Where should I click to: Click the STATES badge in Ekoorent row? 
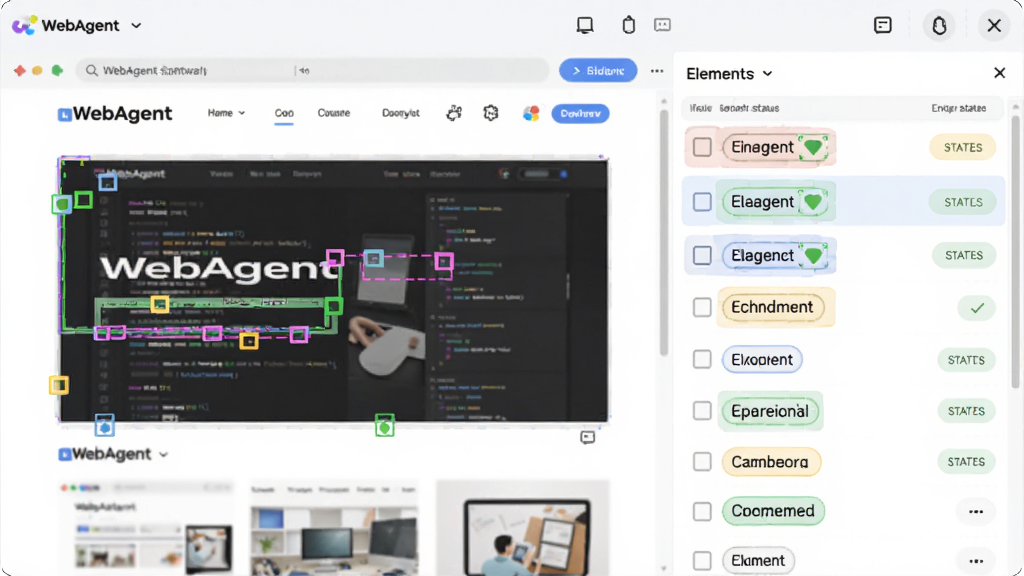966,360
